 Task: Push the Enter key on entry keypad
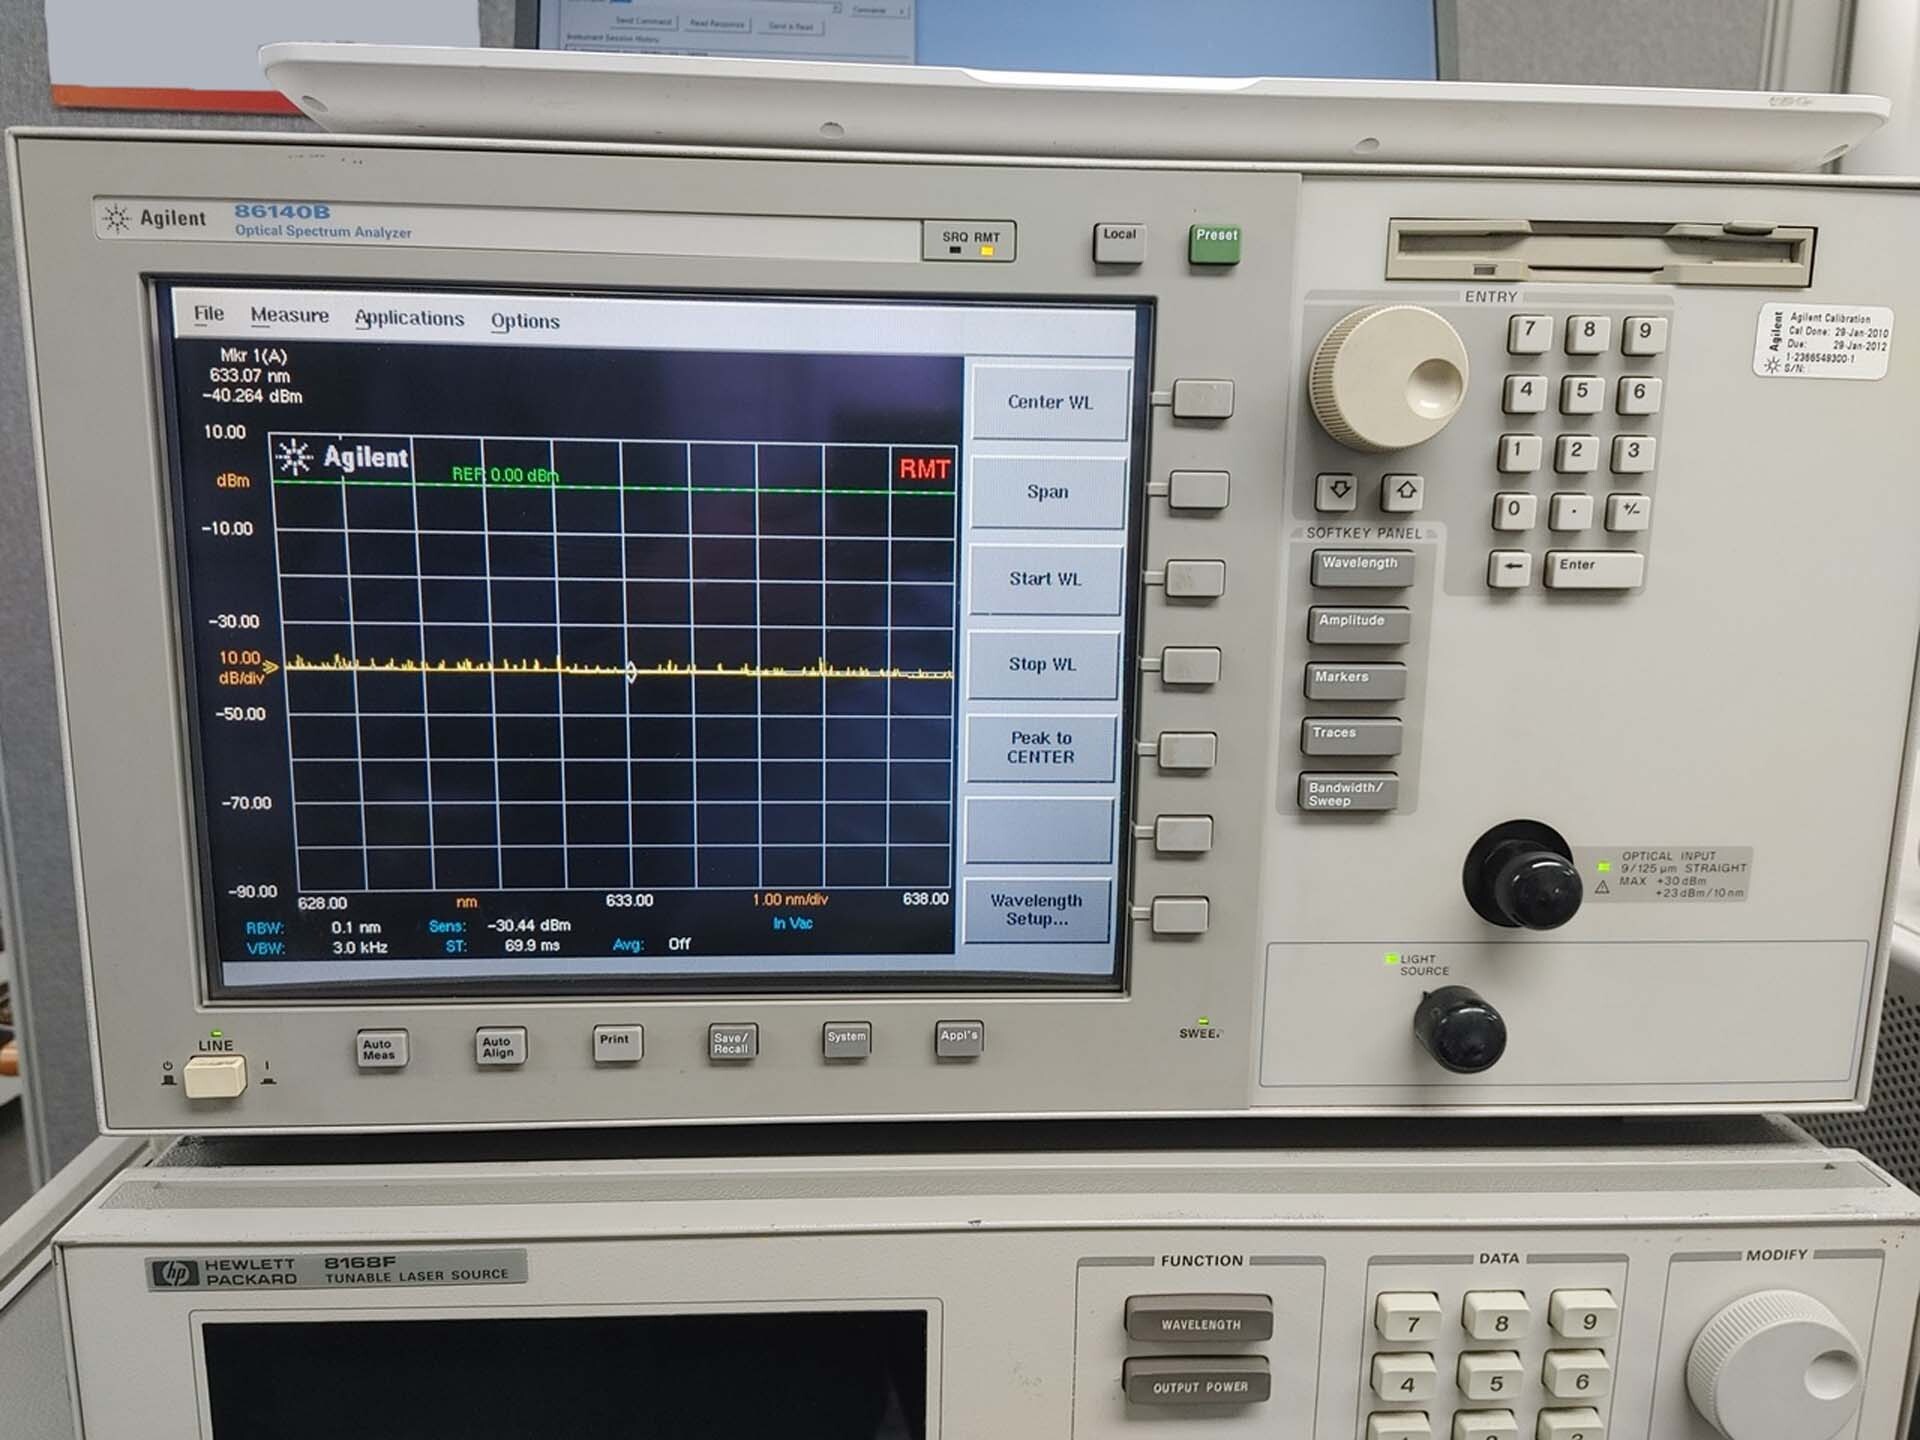point(1592,569)
